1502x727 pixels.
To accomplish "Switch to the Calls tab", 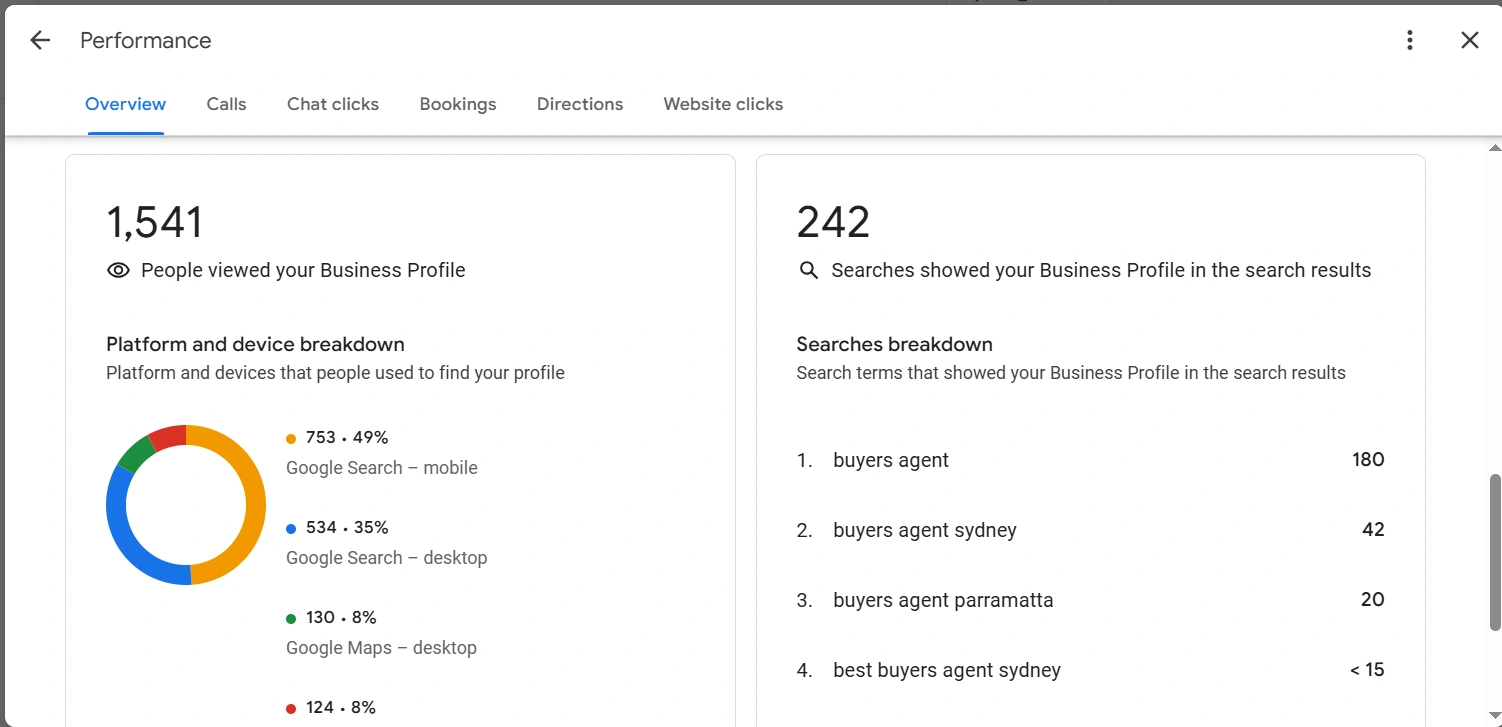I will click(226, 104).
